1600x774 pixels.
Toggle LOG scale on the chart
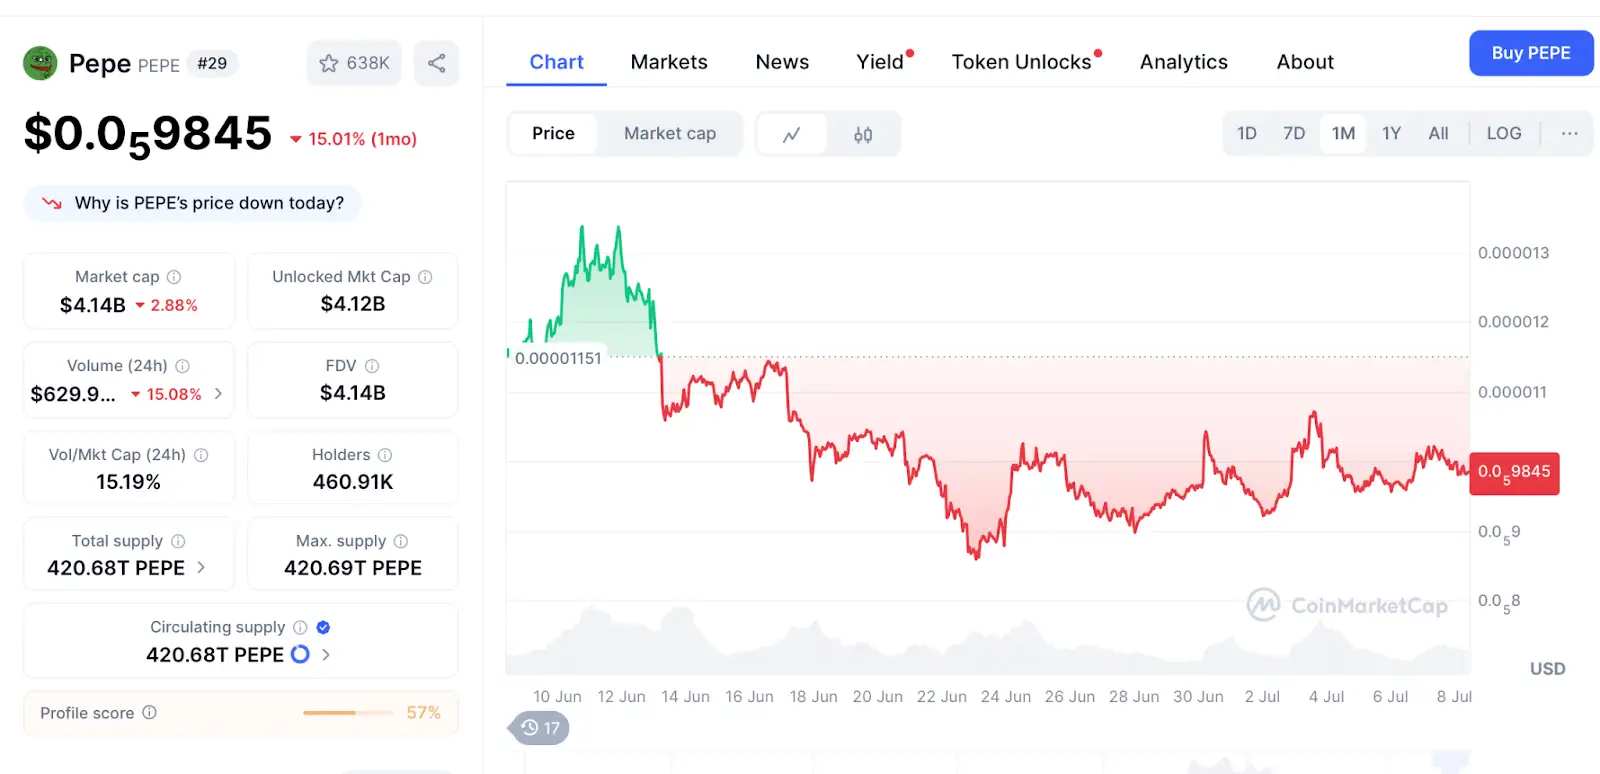[1503, 133]
